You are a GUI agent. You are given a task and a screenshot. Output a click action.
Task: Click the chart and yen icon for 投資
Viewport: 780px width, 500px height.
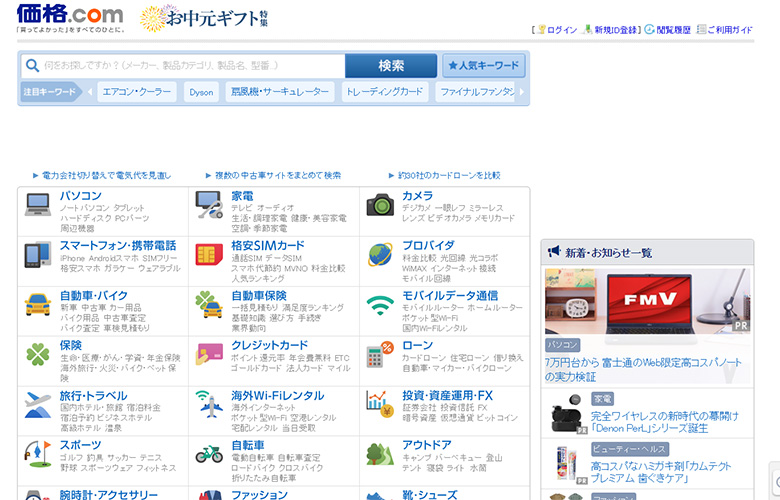(x=380, y=404)
